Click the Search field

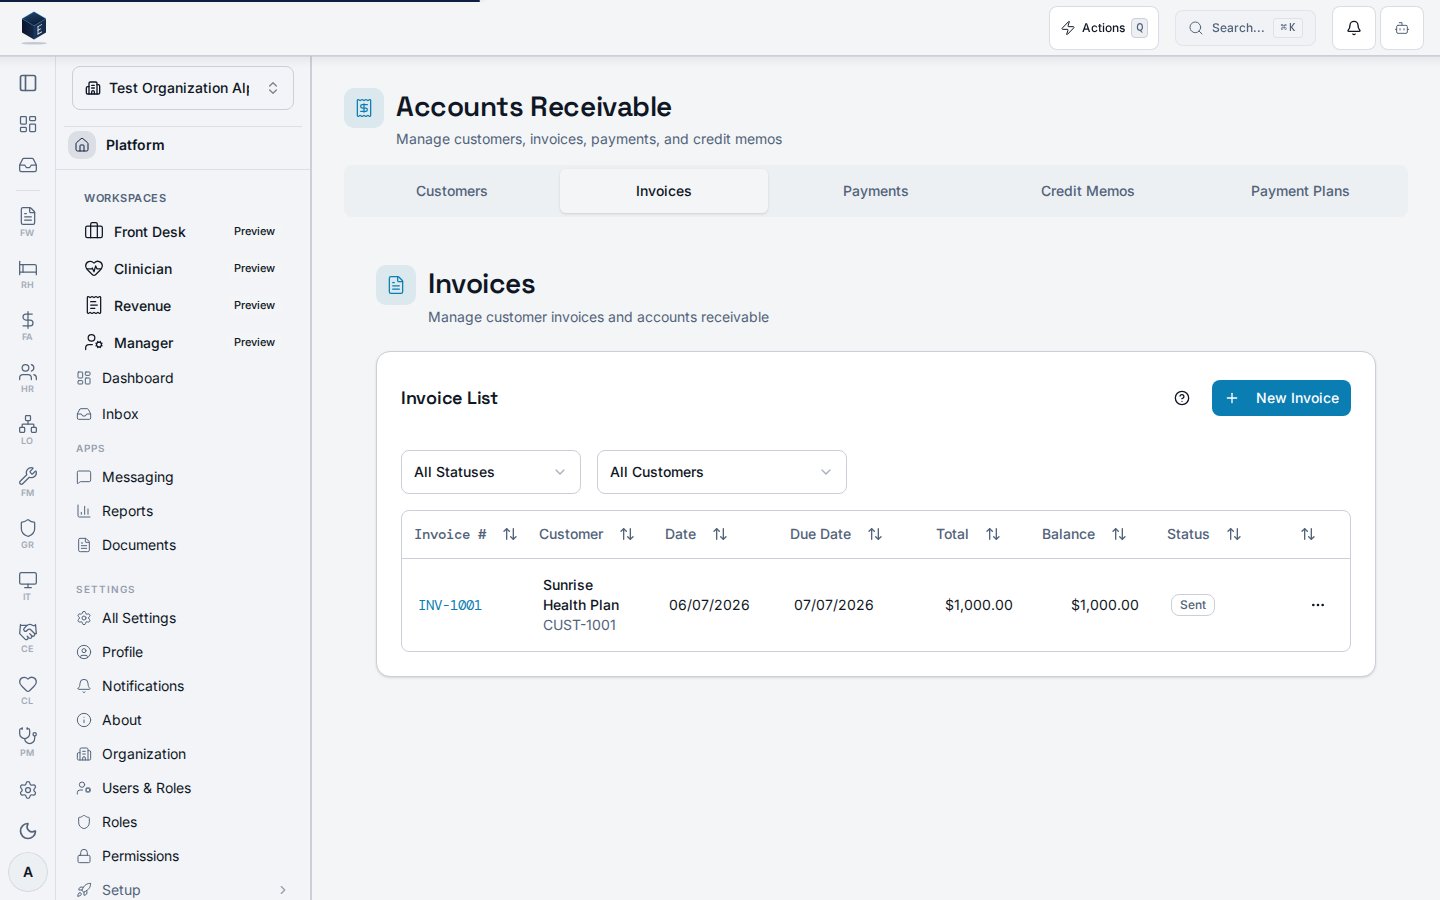tap(1245, 28)
